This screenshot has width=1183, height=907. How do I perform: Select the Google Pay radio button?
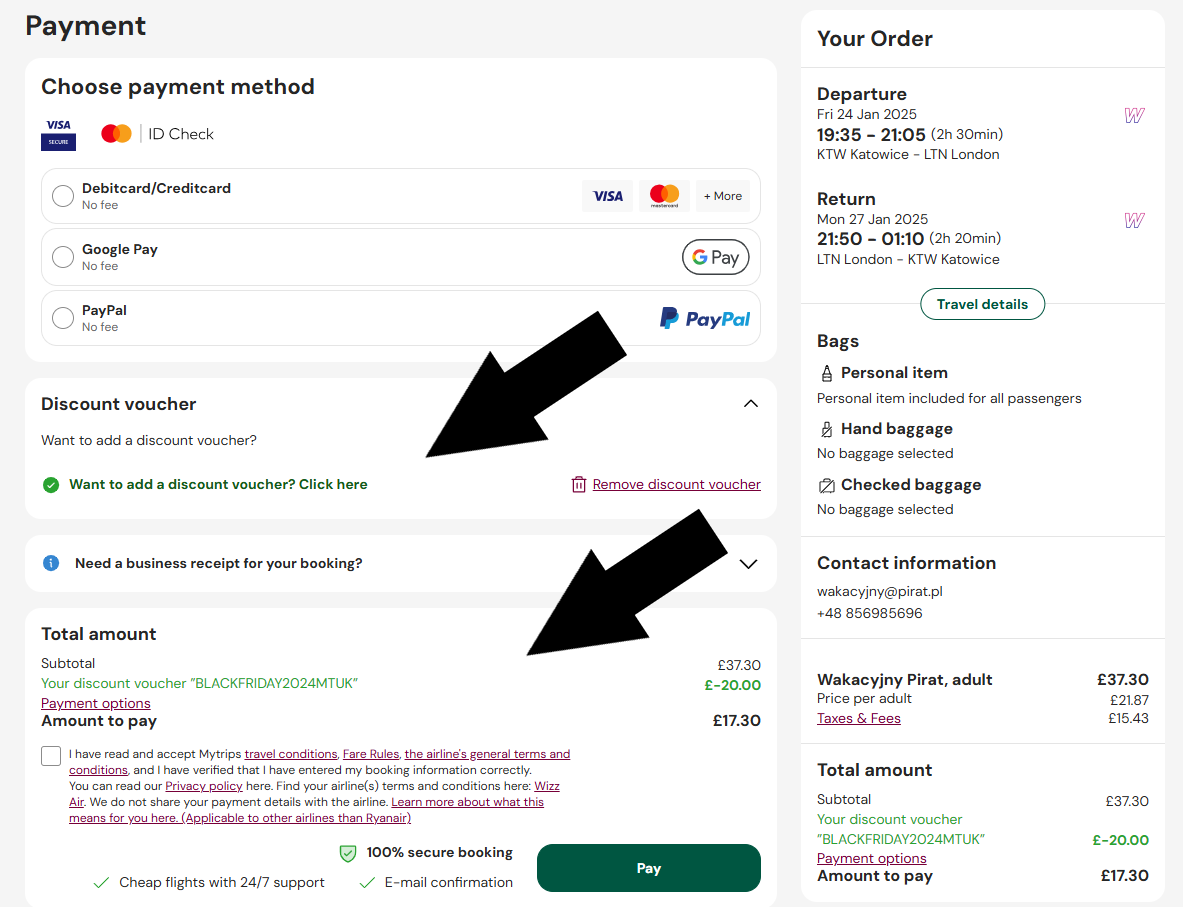point(63,257)
